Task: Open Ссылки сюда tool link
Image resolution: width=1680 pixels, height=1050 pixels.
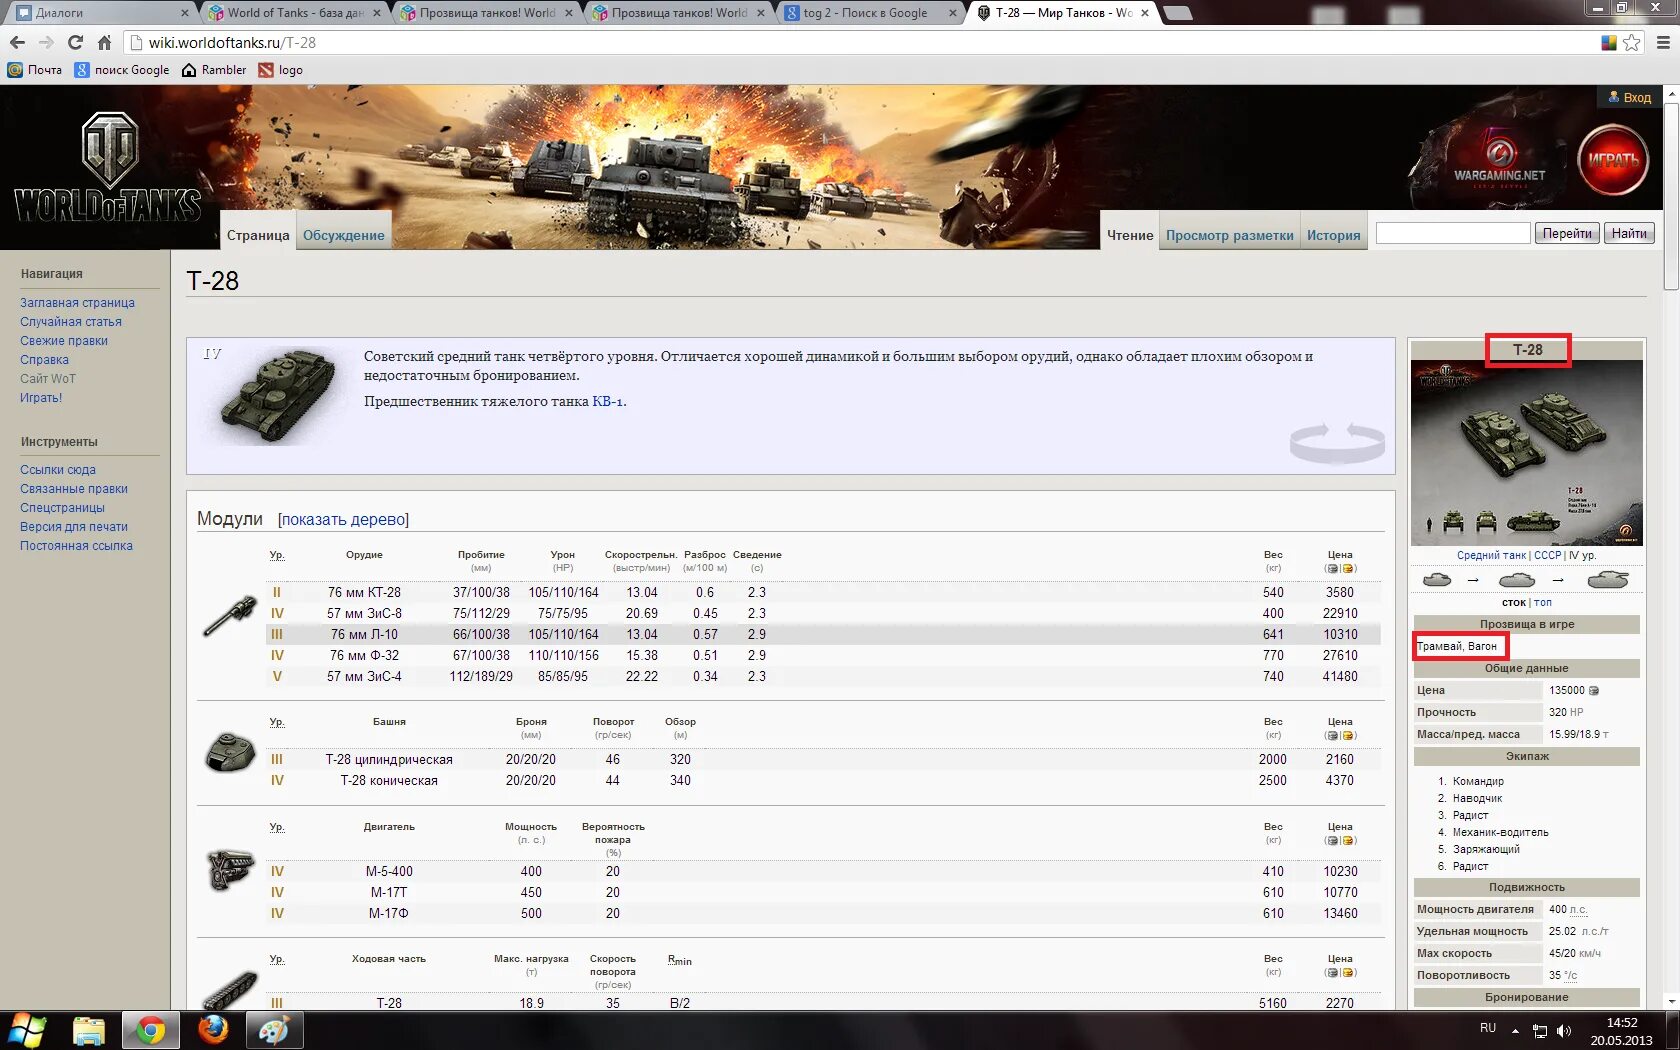Action: (x=58, y=469)
